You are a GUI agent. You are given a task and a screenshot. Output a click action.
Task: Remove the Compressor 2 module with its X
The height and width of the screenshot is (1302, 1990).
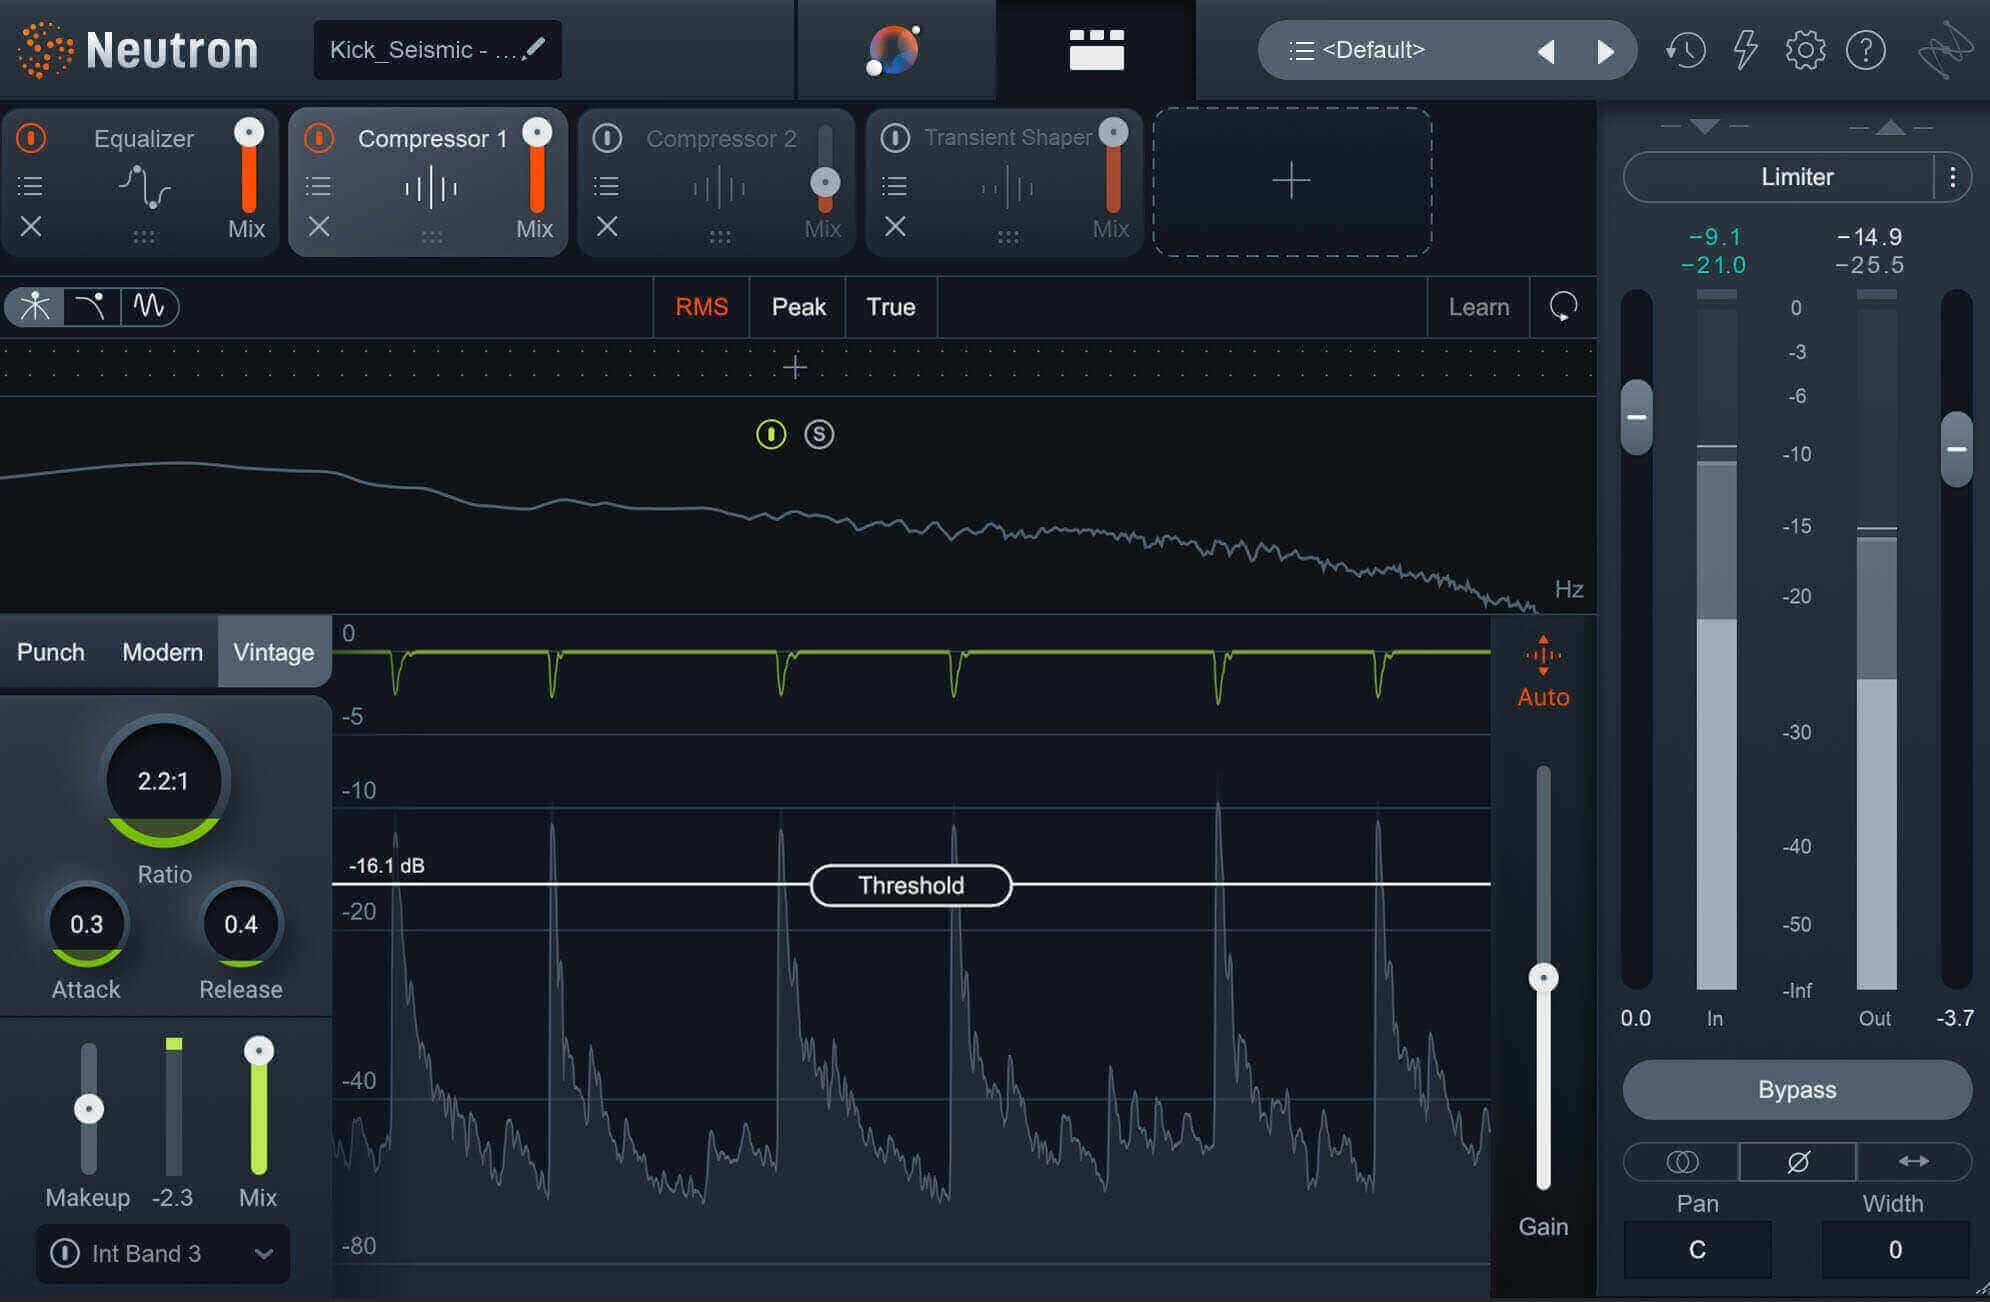pyautogui.click(x=607, y=227)
